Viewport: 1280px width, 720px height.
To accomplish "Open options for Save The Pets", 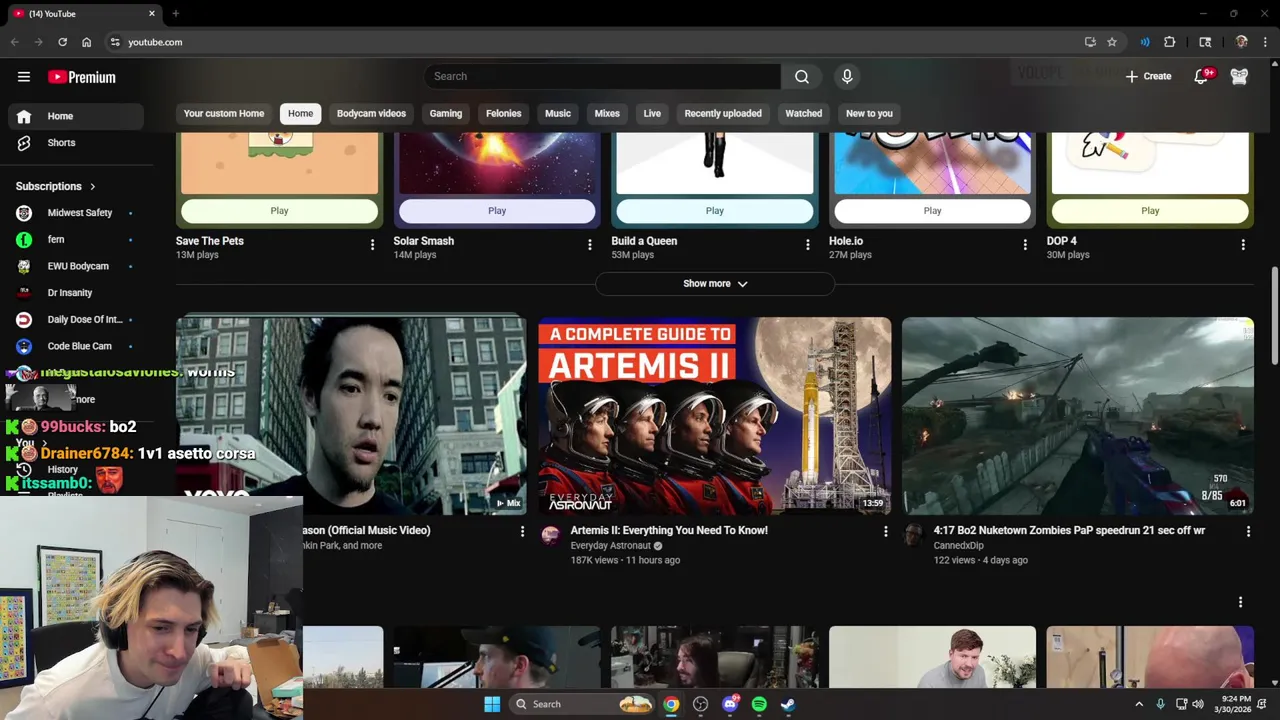I will coord(372,245).
